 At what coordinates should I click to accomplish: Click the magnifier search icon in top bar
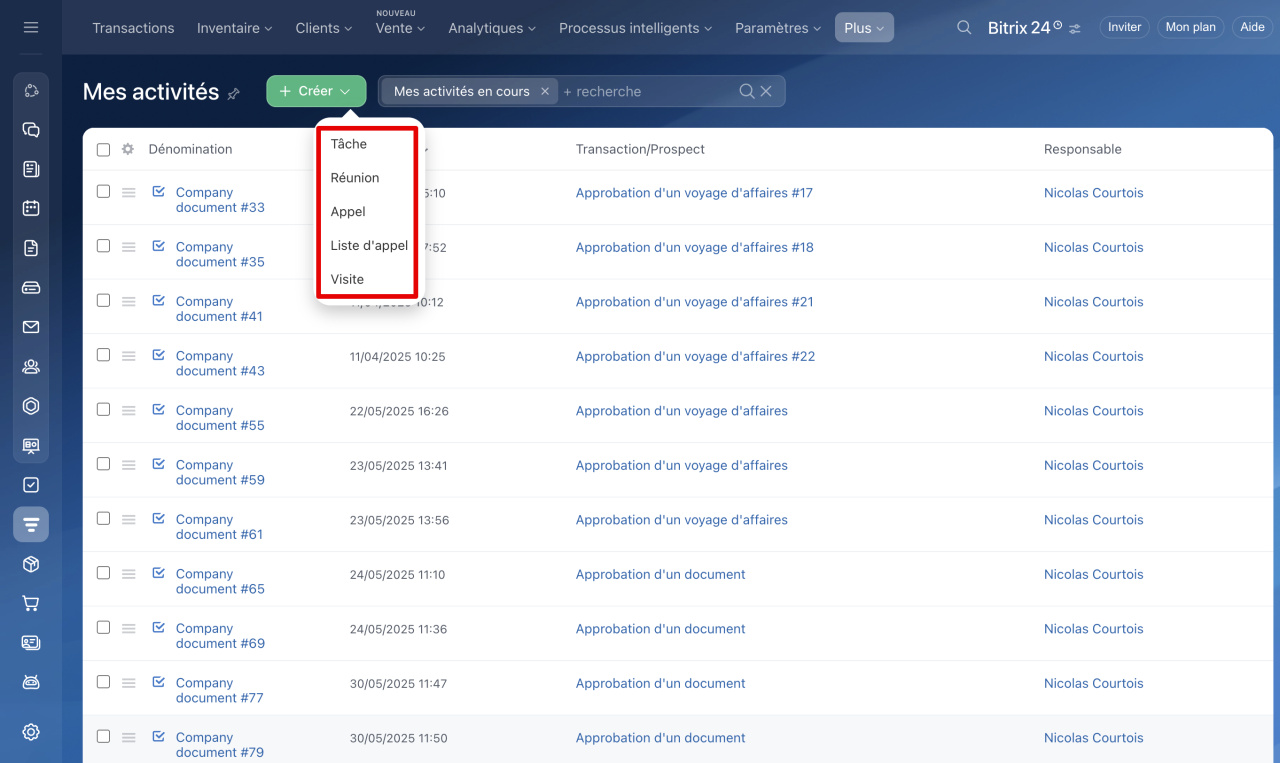pyautogui.click(x=964, y=28)
